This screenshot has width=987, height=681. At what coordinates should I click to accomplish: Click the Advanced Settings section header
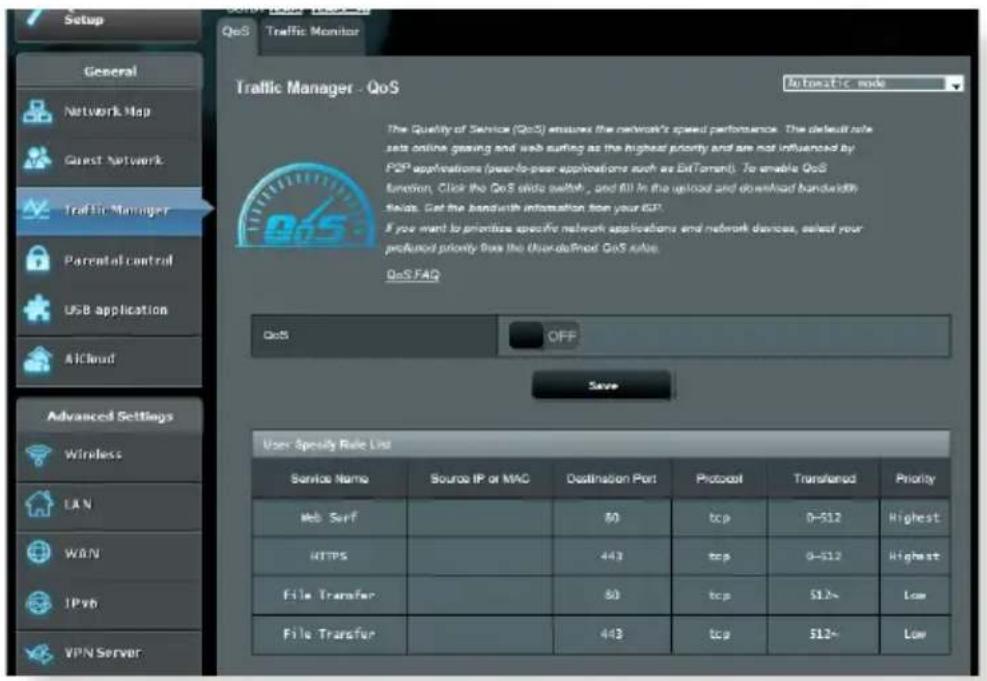pos(110,416)
